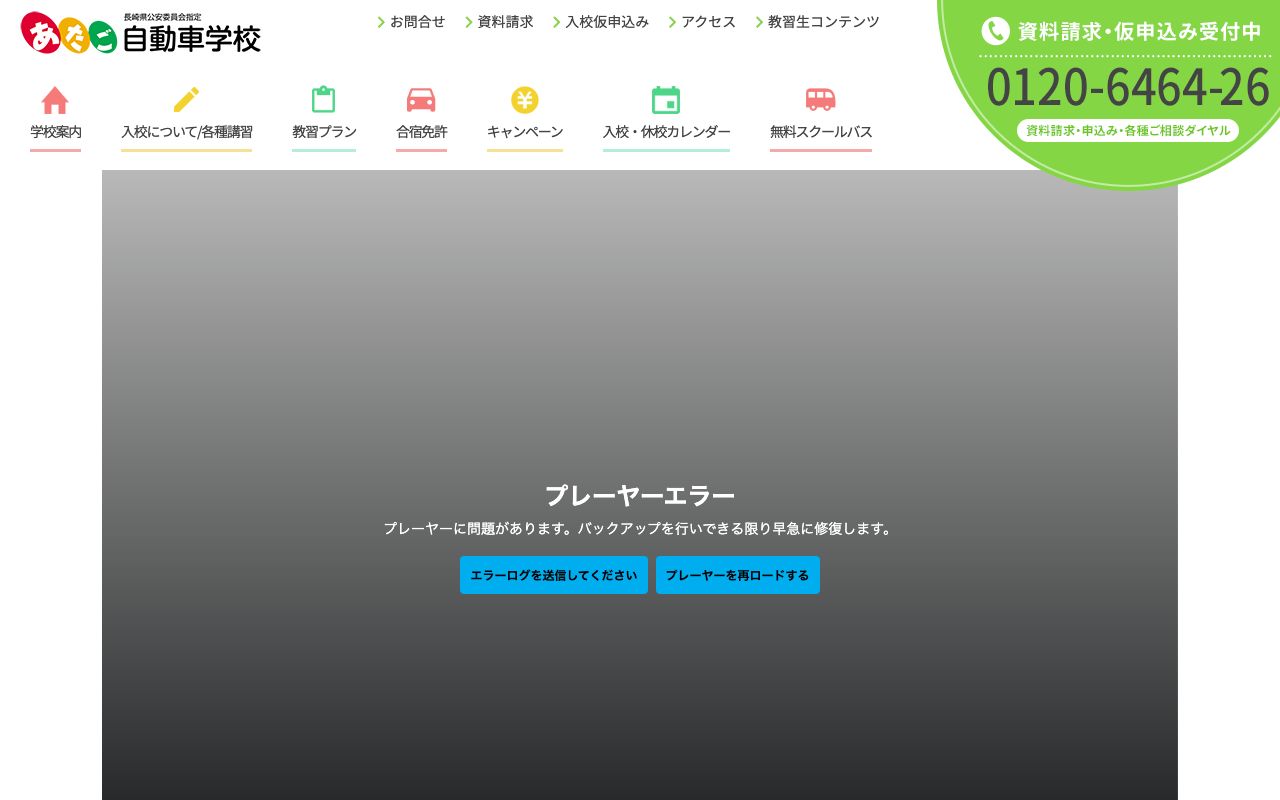Viewport: 1280px width, 800px height.
Task: Click the green chevron before お問合せ
Action: tap(381, 21)
